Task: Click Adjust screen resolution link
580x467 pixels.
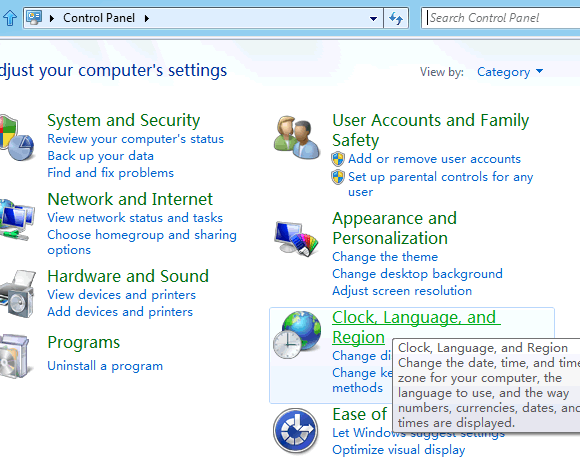Action: [402, 291]
